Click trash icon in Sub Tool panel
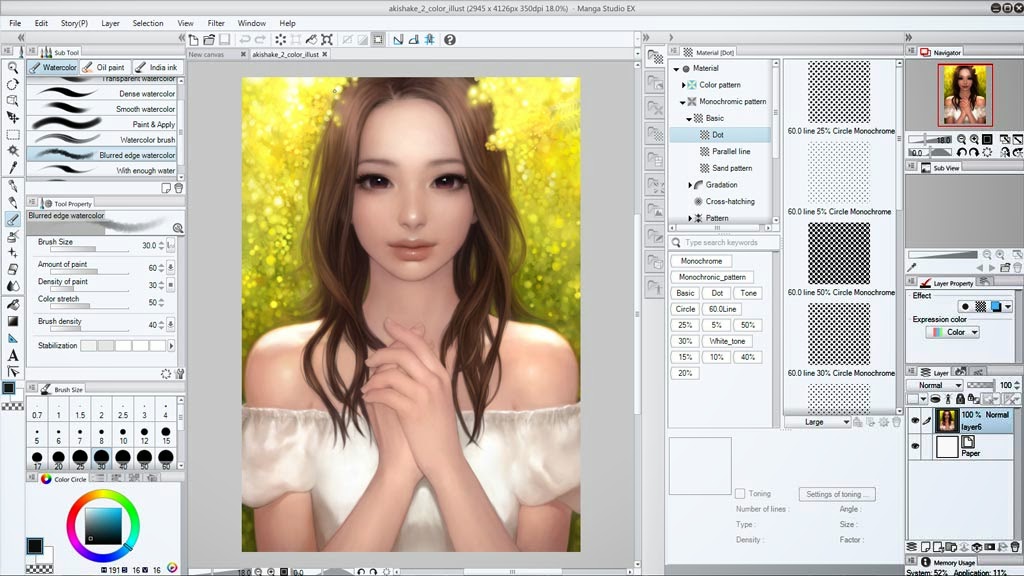The height and width of the screenshot is (576, 1024). tap(178, 188)
